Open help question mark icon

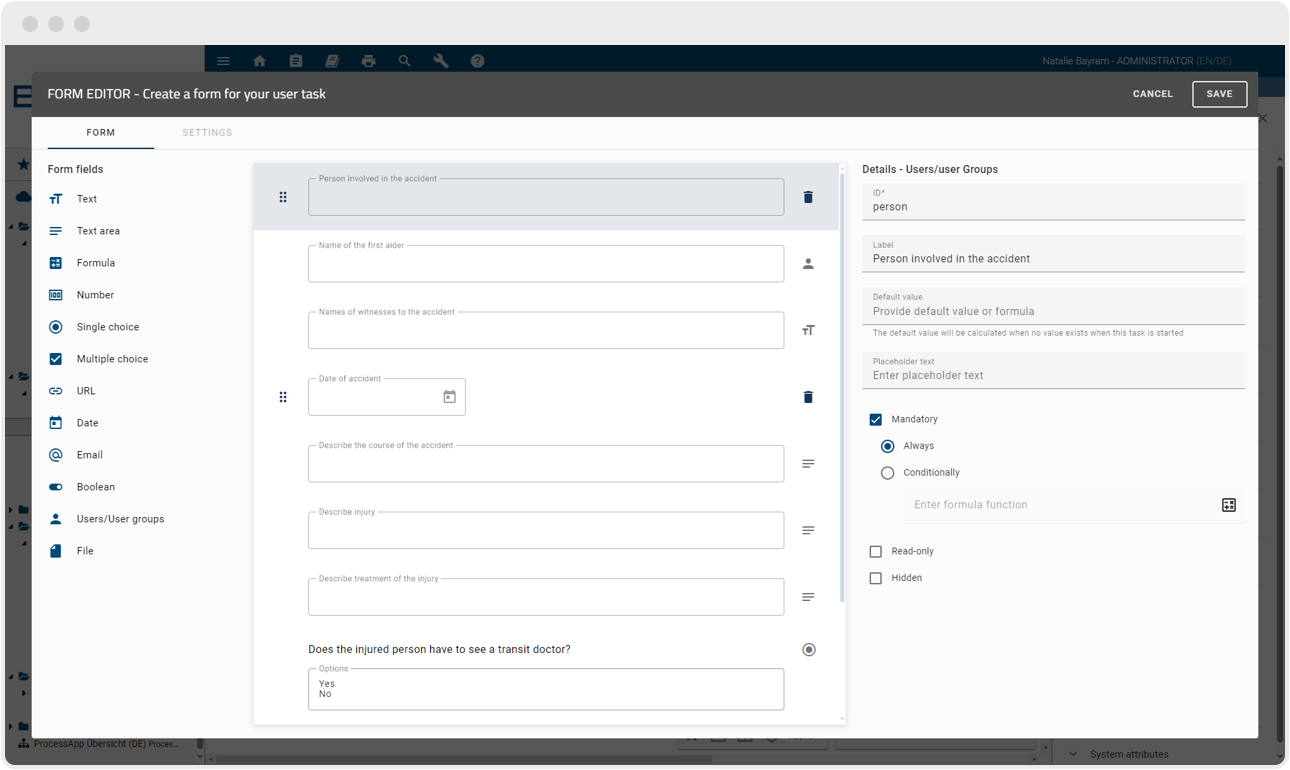478,61
